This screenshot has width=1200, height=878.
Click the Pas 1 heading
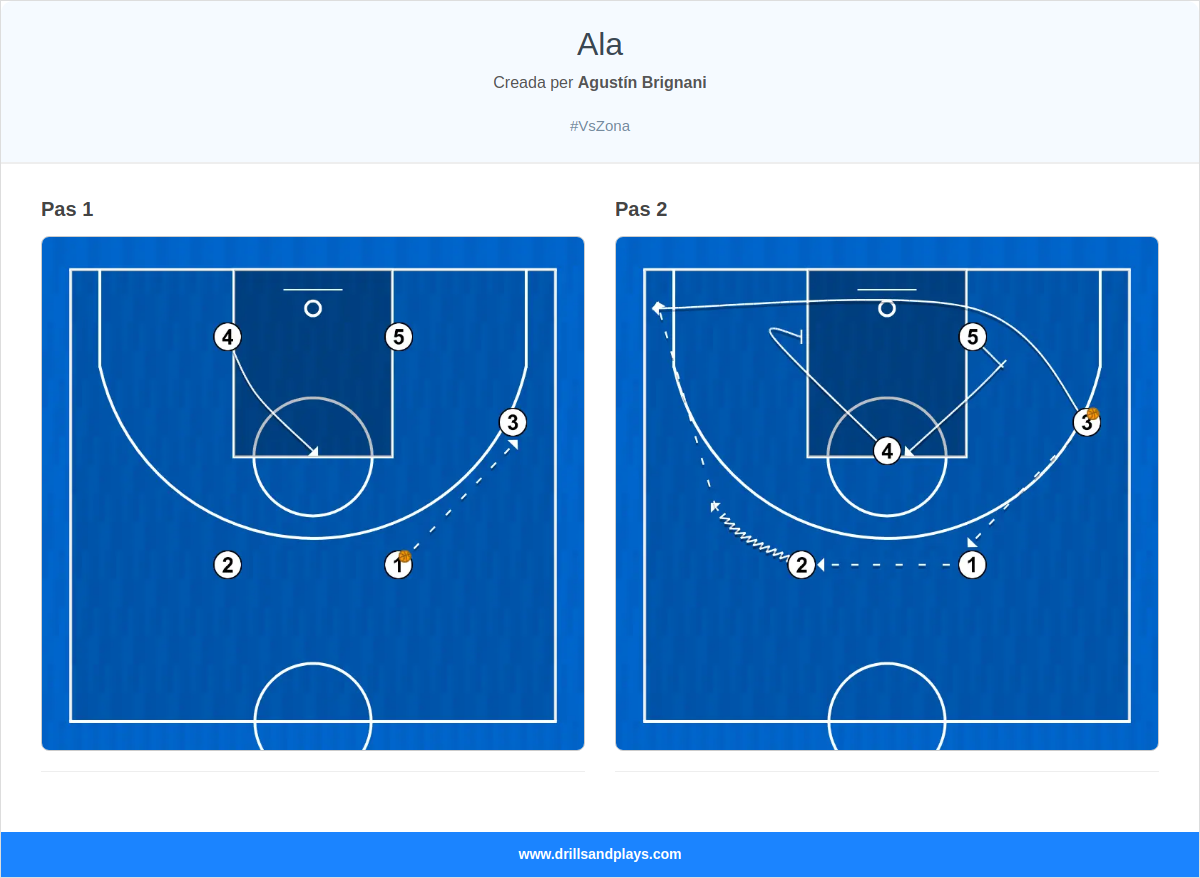coord(67,209)
